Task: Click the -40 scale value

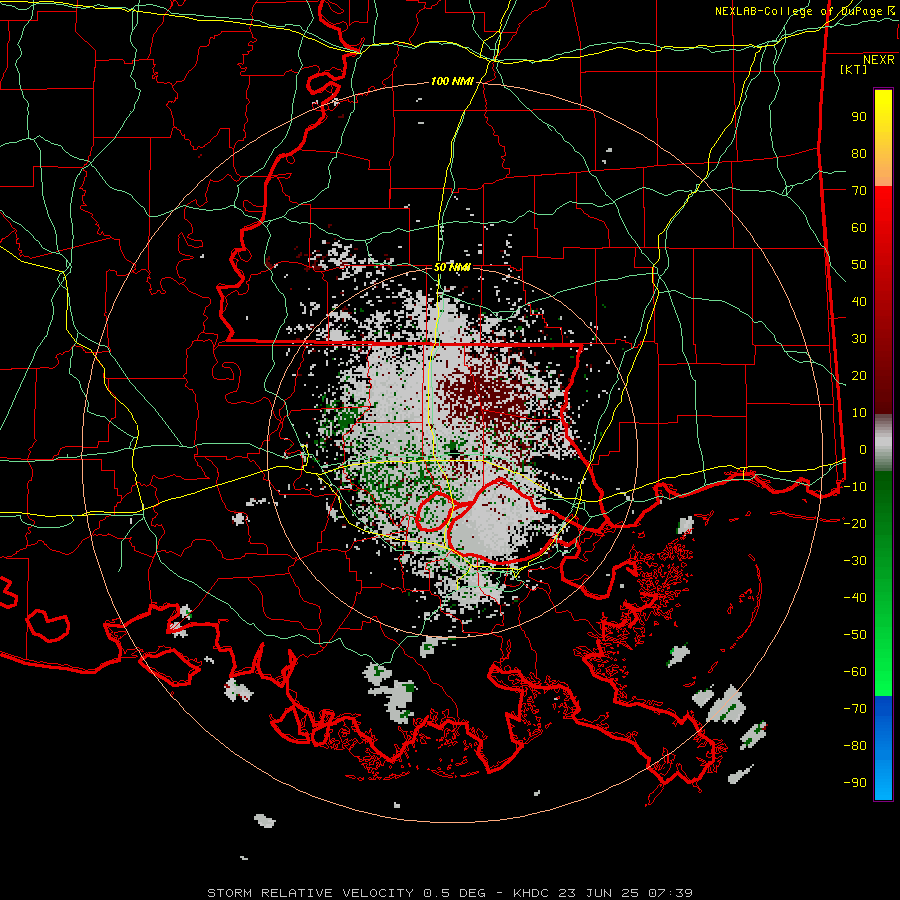Action: tap(855, 598)
